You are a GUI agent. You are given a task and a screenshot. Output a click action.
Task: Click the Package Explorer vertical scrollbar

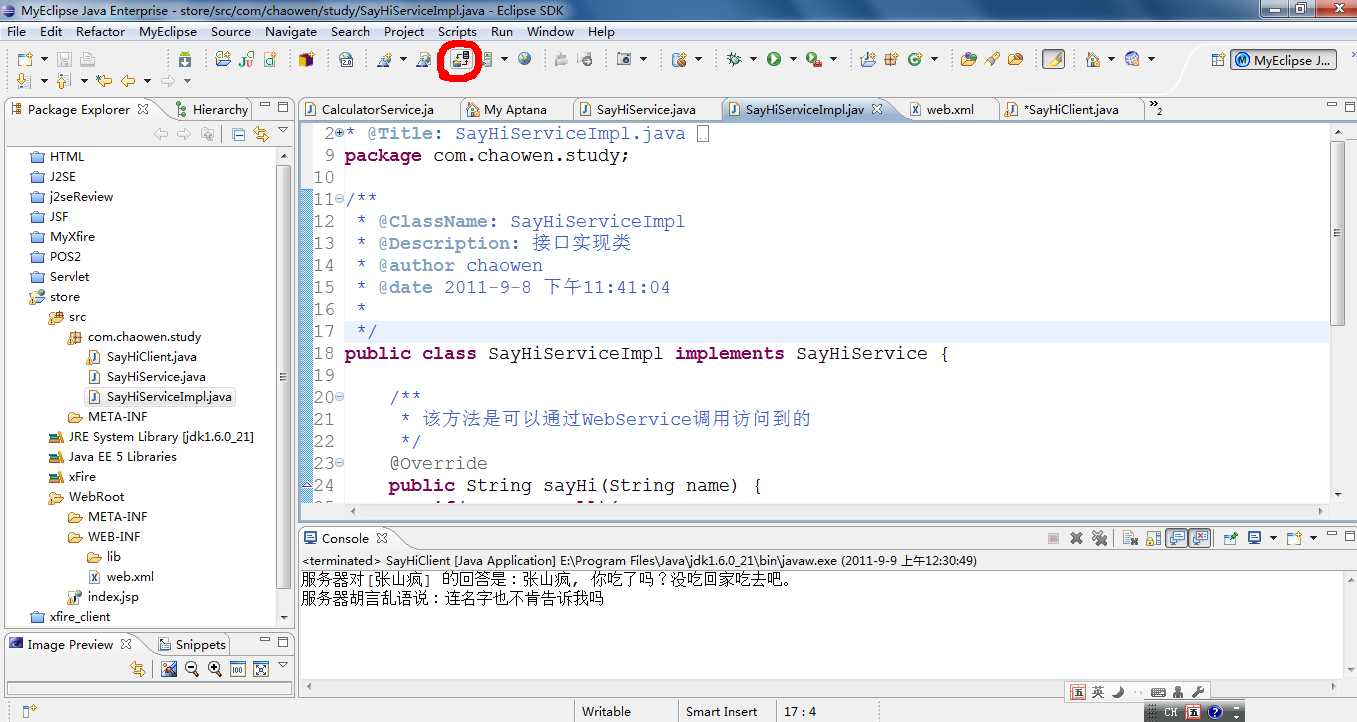[284, 377]
